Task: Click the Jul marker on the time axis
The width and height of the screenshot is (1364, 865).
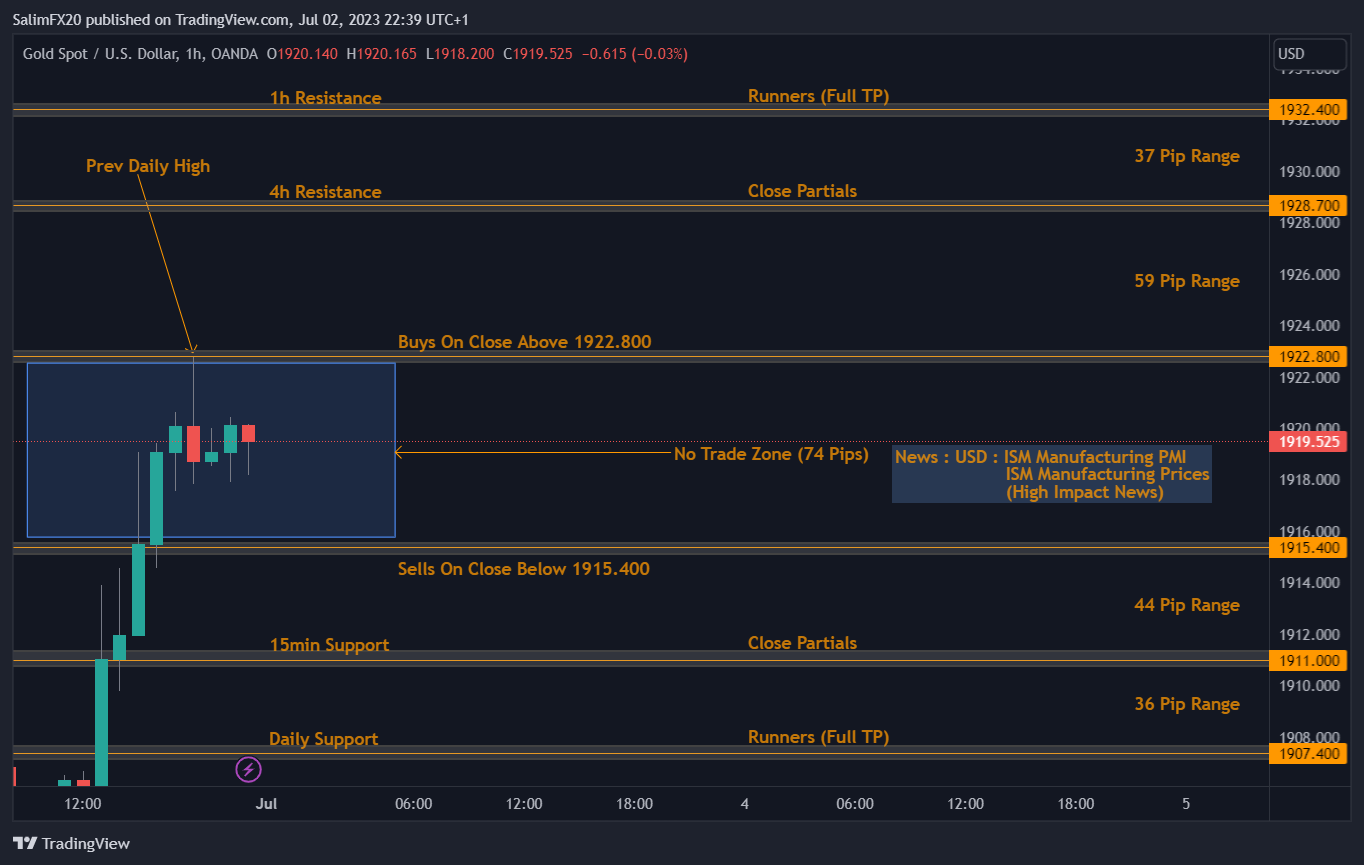Action: (266, 803)
